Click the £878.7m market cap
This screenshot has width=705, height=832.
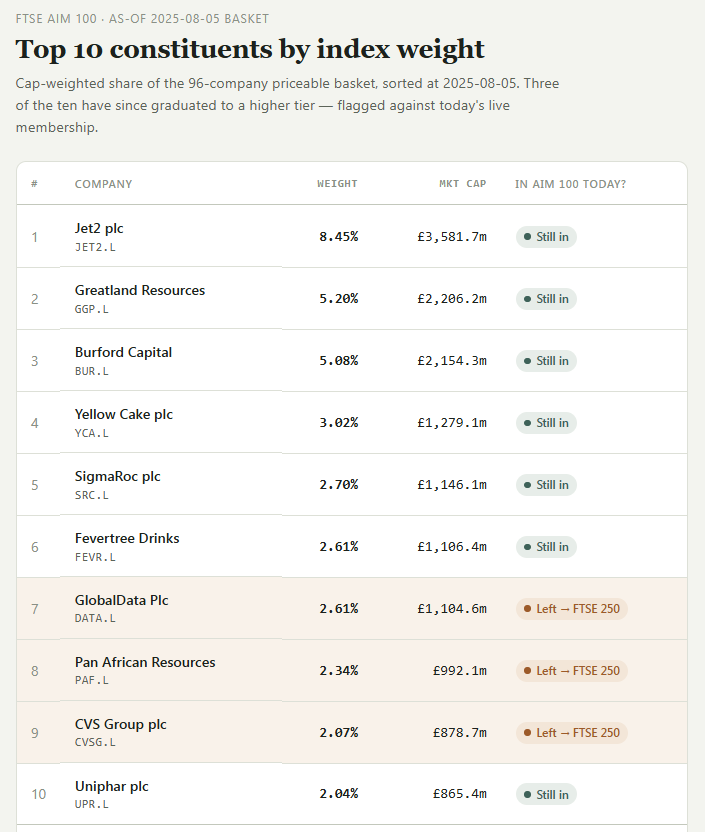(460, 733)
